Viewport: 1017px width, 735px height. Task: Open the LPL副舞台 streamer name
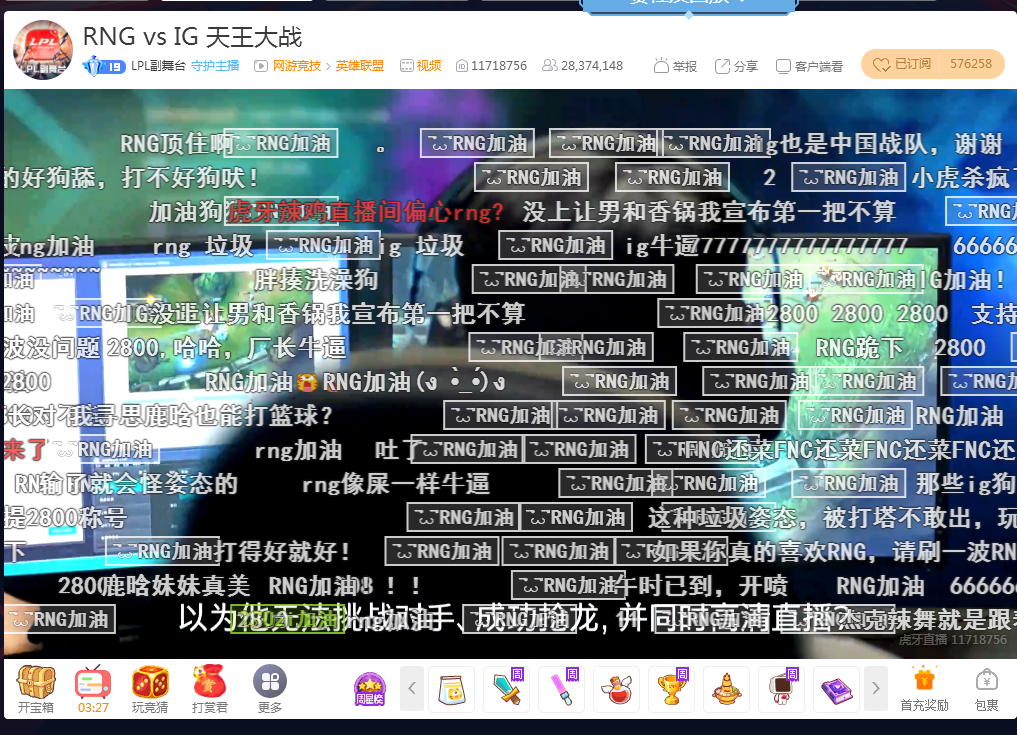(x=158, y=66)
